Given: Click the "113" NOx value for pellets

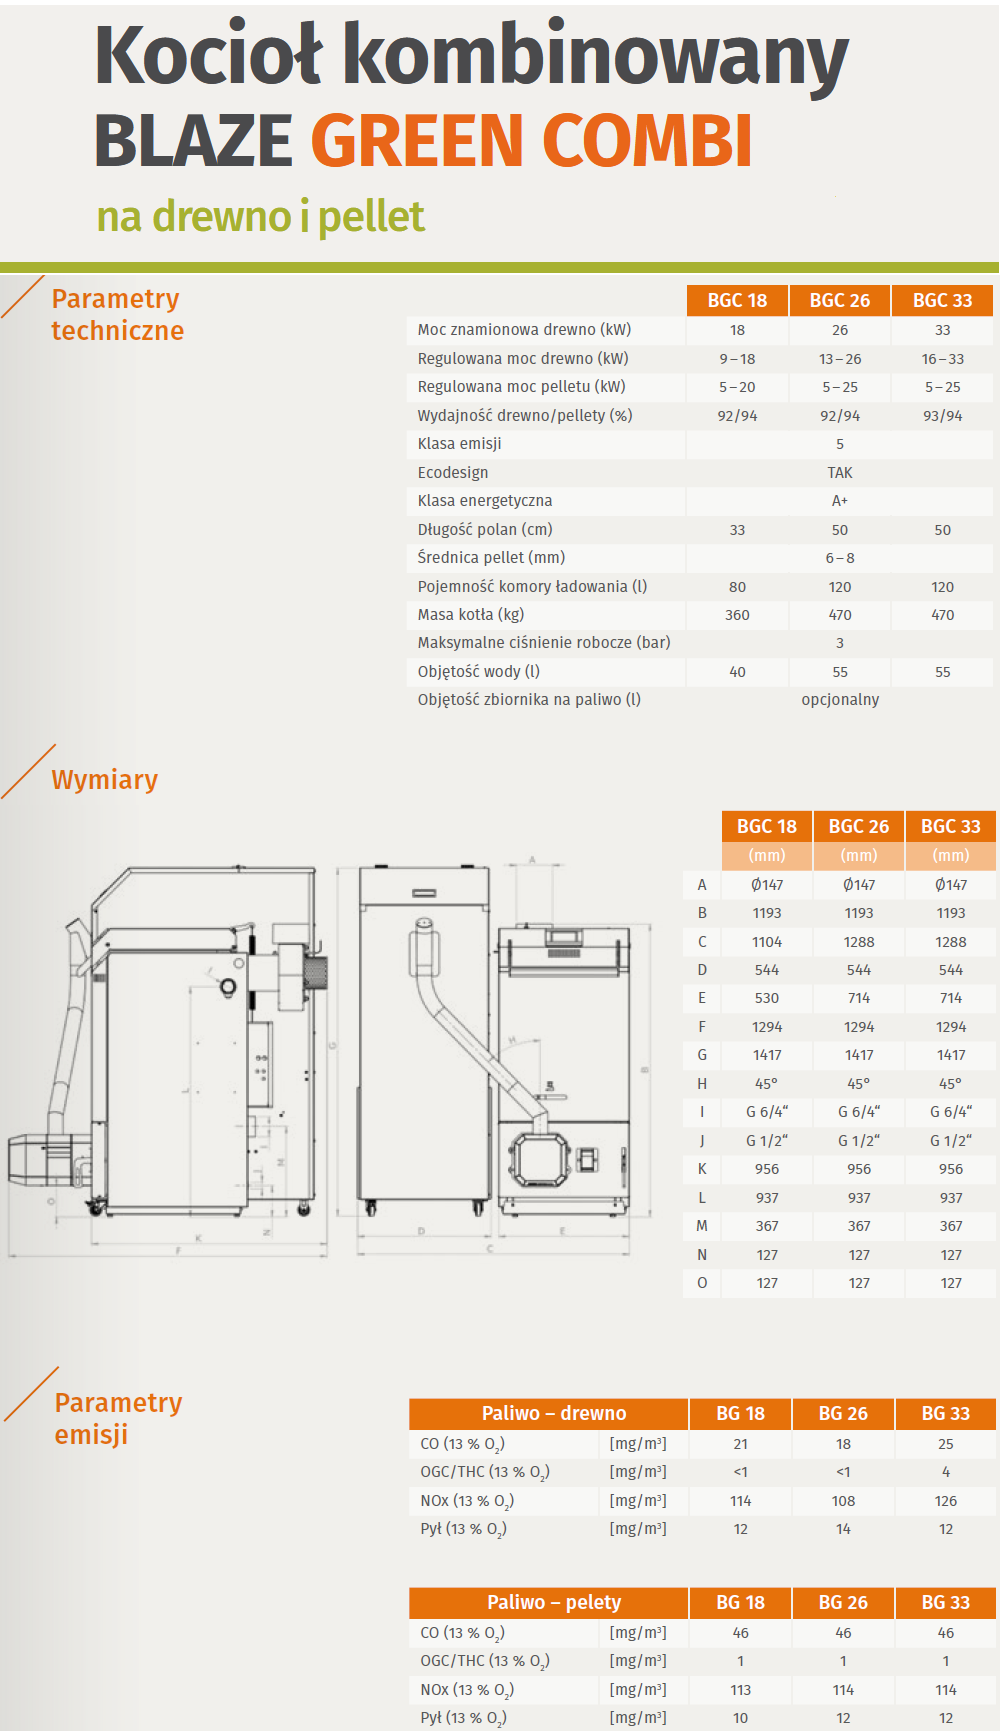Looking at the screenshot, I should pos(740,1690).
